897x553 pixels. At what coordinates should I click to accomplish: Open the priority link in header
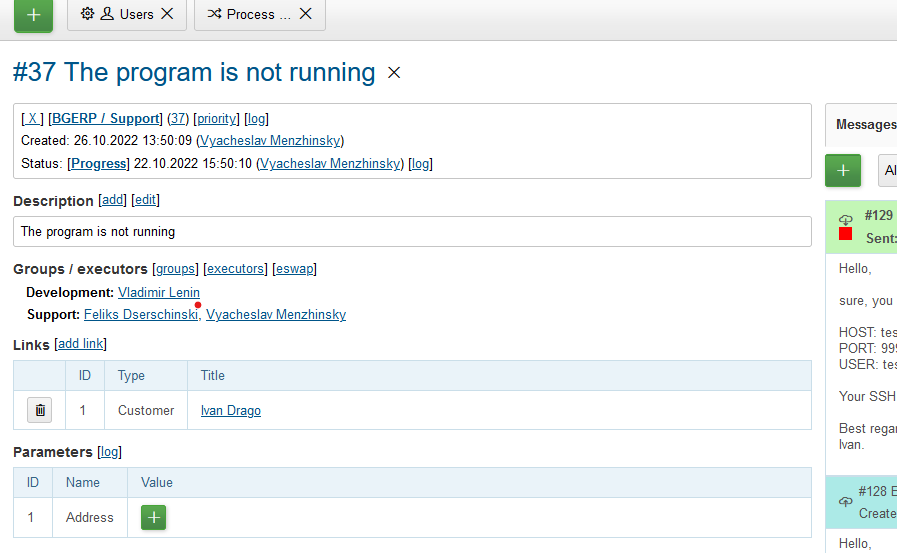[x=216, y=119]
